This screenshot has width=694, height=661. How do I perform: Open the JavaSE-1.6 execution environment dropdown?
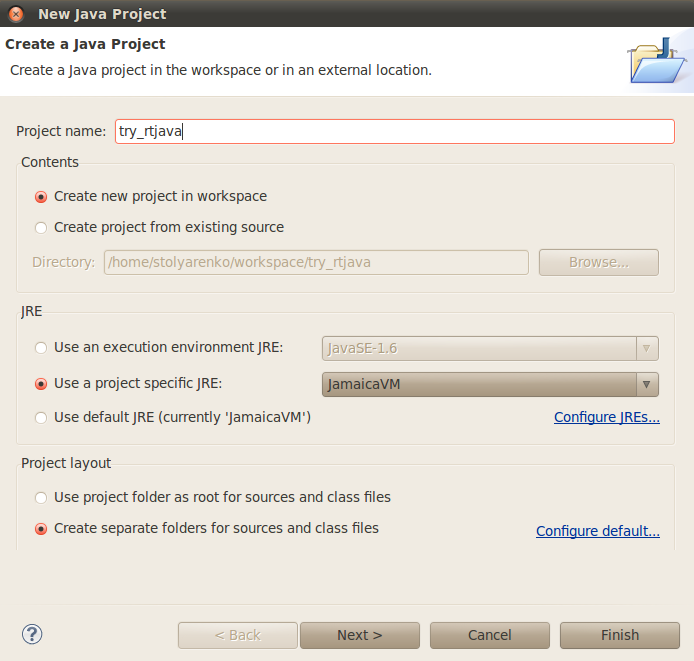click(x=490, y=348)
